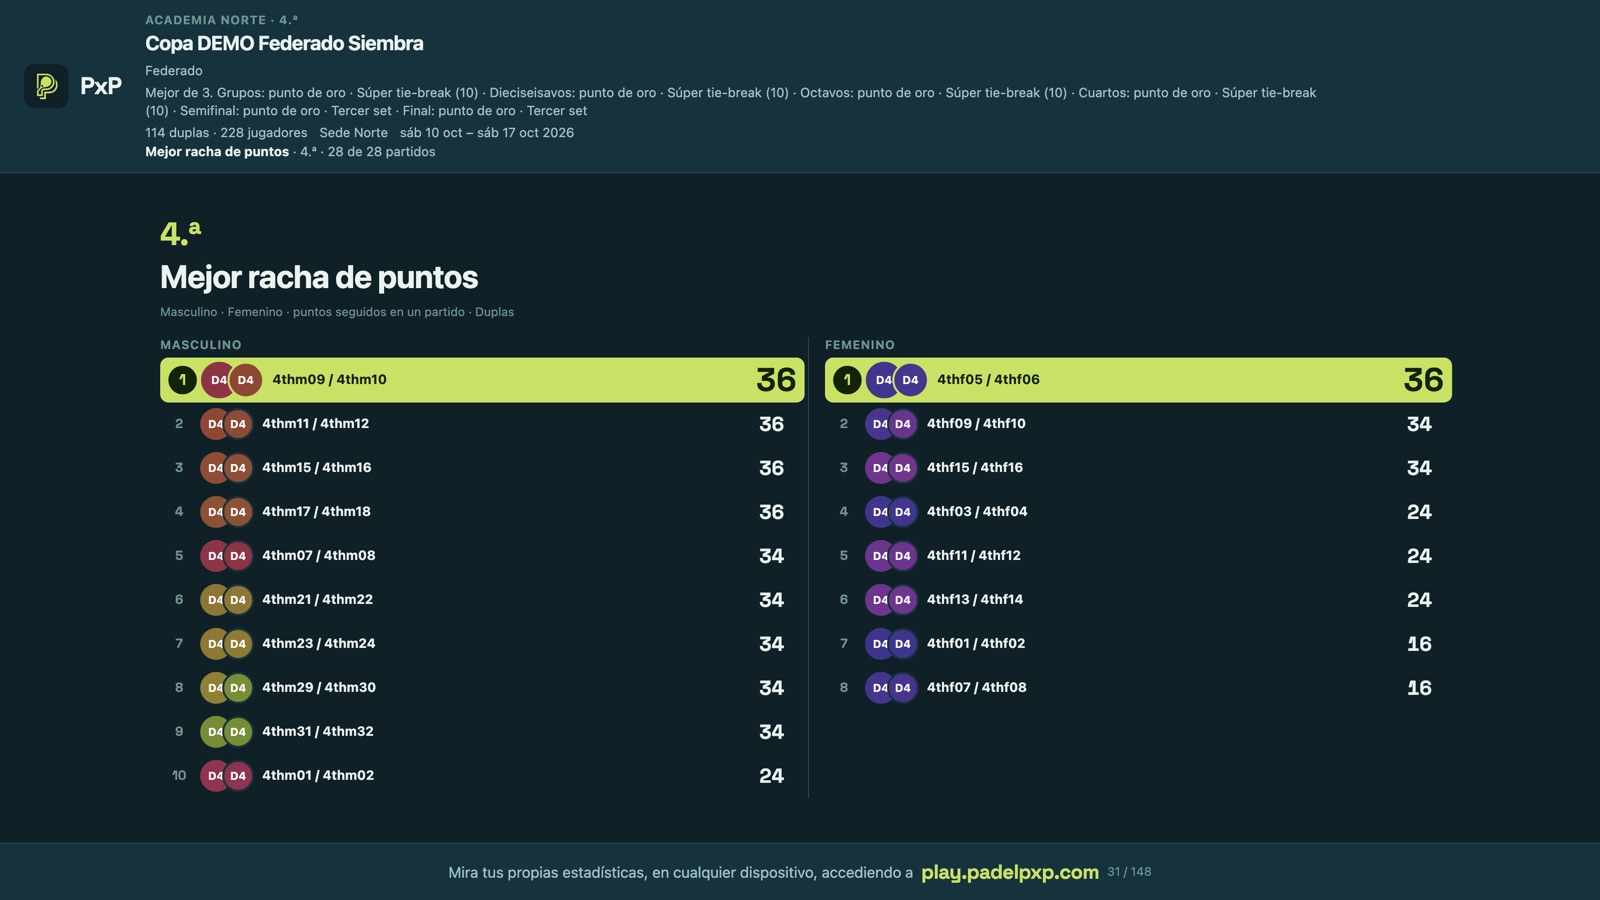Click the D4 avatars next to 4thf15 / 4thf16
This screenshot has height=900, width=1600.
click(x=891, y=468)
